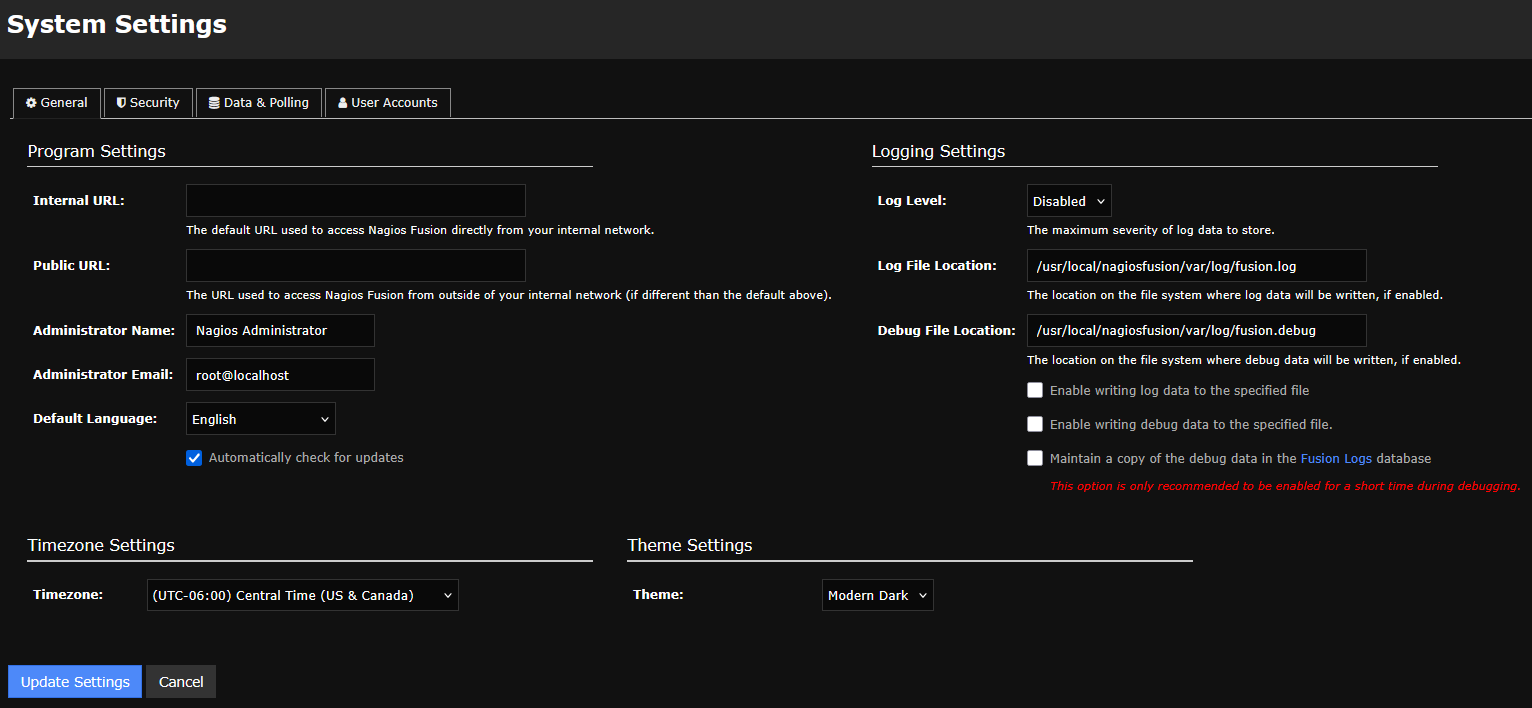The height and width of the screenshot is (708, 1532).
Task: Enable writing debug data to specified file
Action: point(1035,424)
